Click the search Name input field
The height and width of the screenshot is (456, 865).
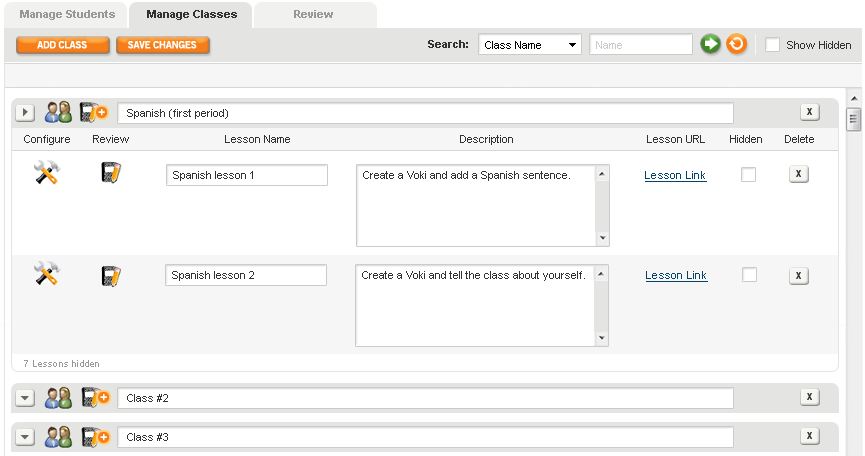point(640,45)
